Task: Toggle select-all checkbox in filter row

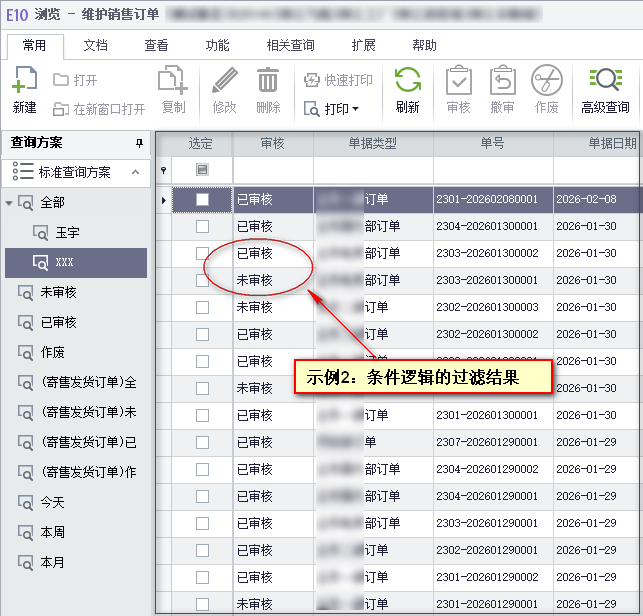Action: [202, 170]
